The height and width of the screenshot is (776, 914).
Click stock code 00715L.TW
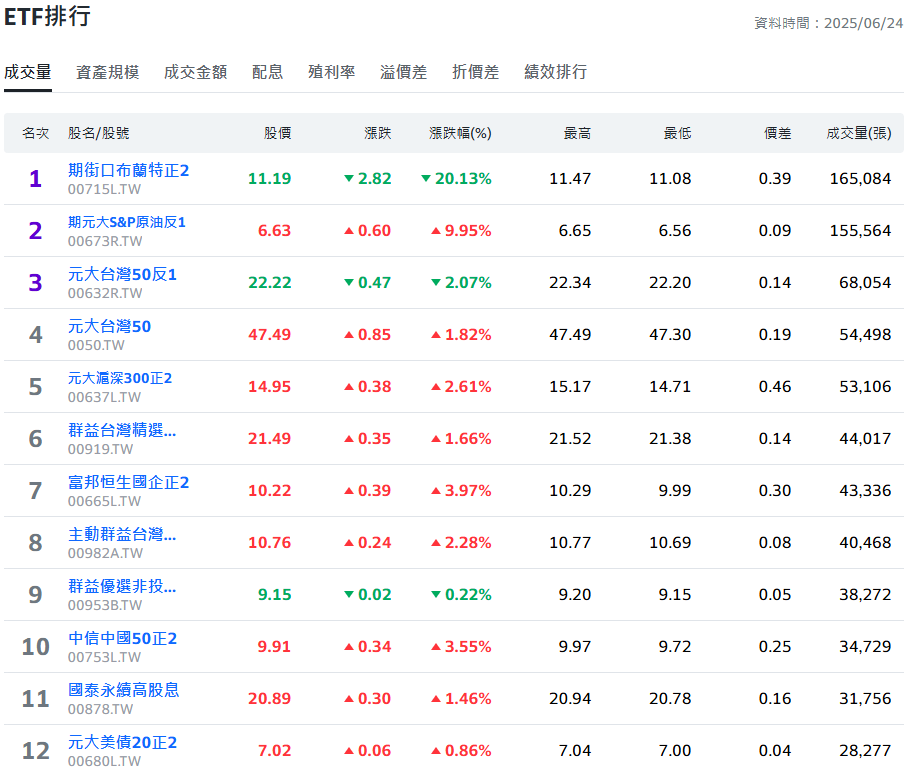pos(104,189)
